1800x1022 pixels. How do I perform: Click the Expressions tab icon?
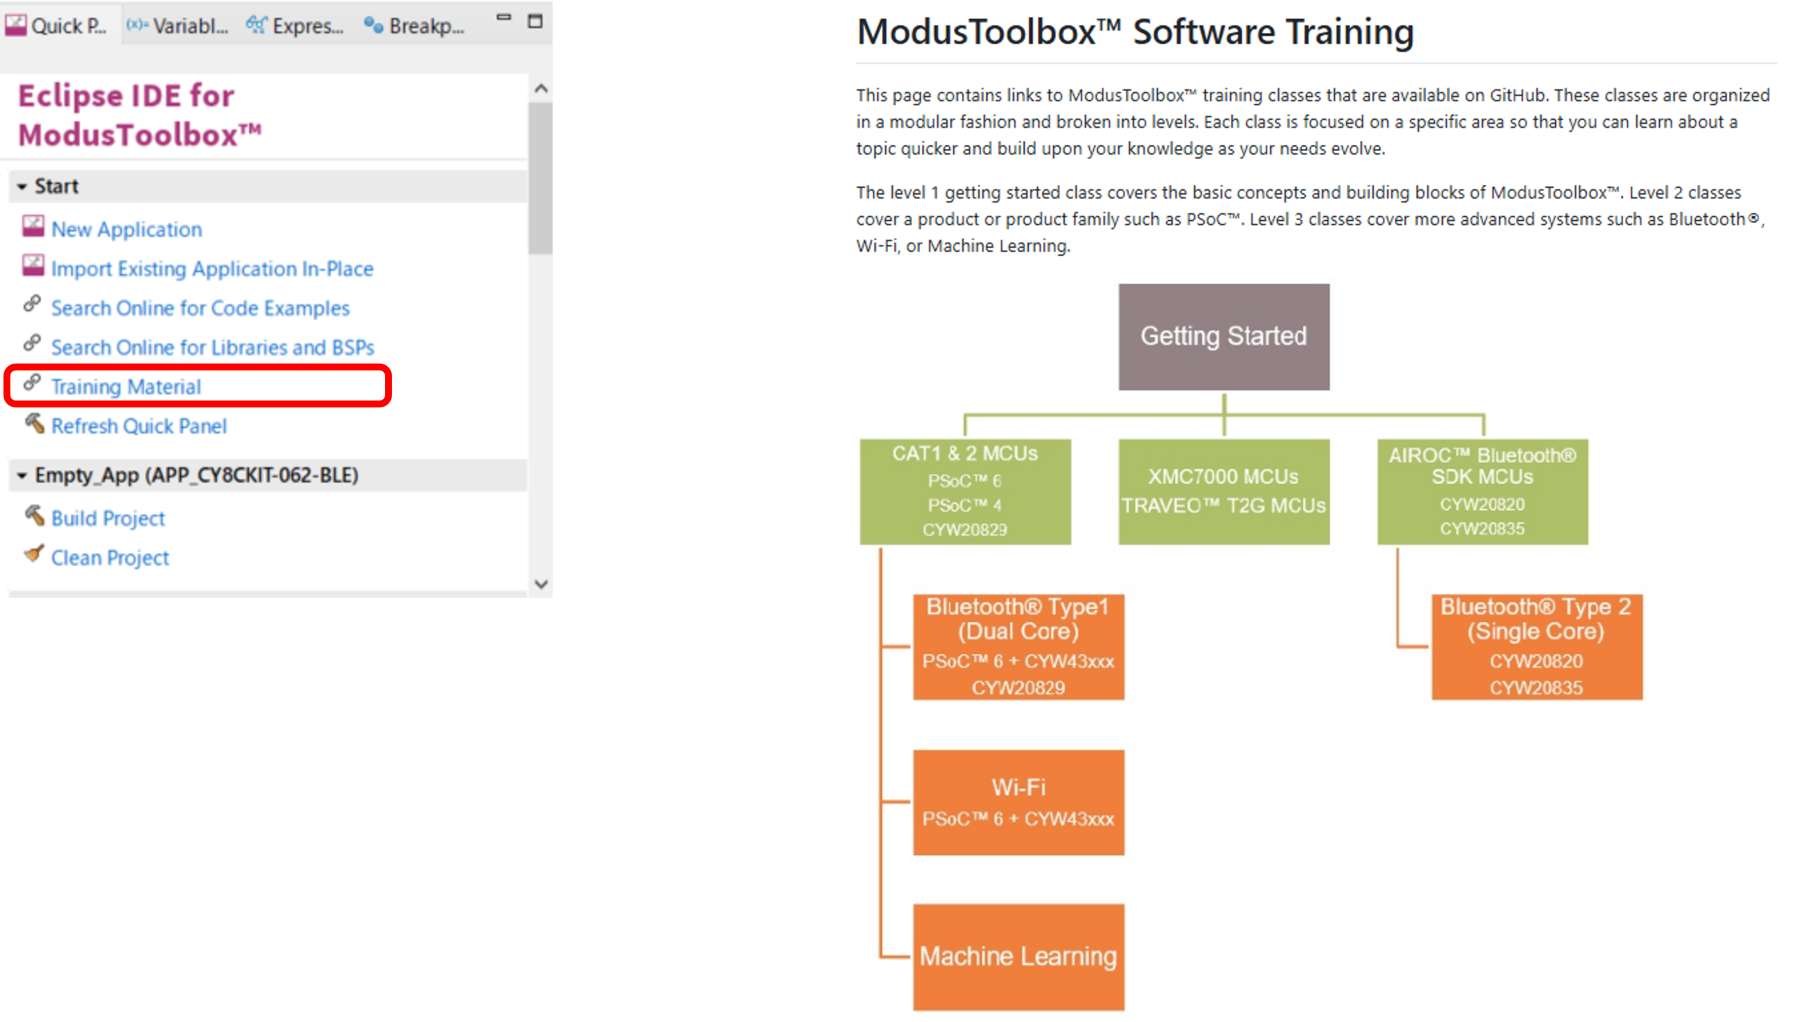click(x=257, y=25)
